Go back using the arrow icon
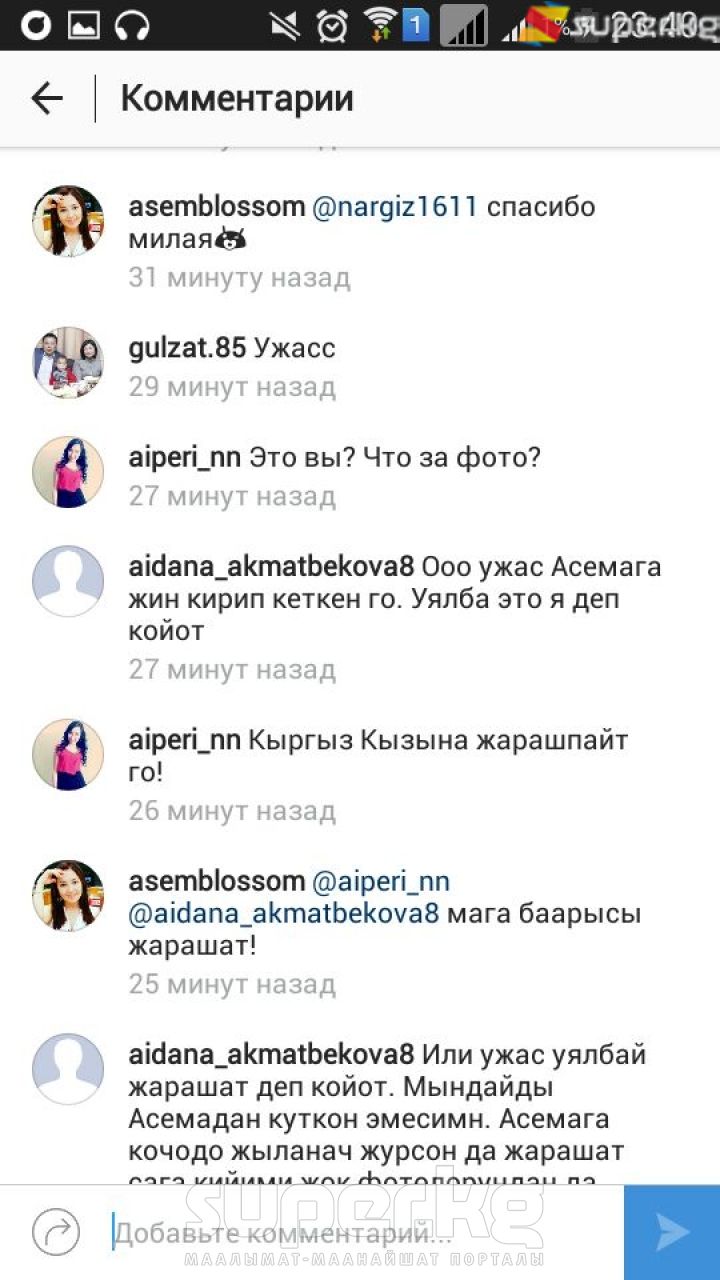Image resolution: width=720 pixels, height=1280 pixels. pos(47,98)
